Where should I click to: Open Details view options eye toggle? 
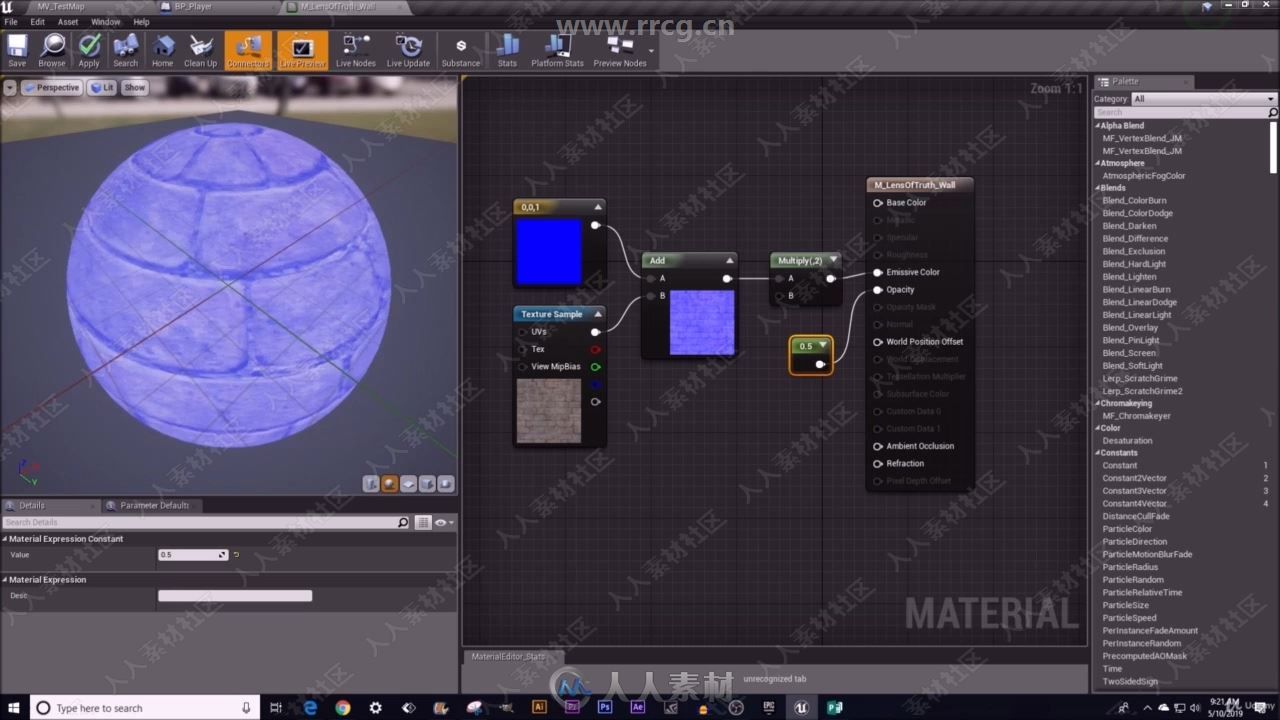coord(444,522)
